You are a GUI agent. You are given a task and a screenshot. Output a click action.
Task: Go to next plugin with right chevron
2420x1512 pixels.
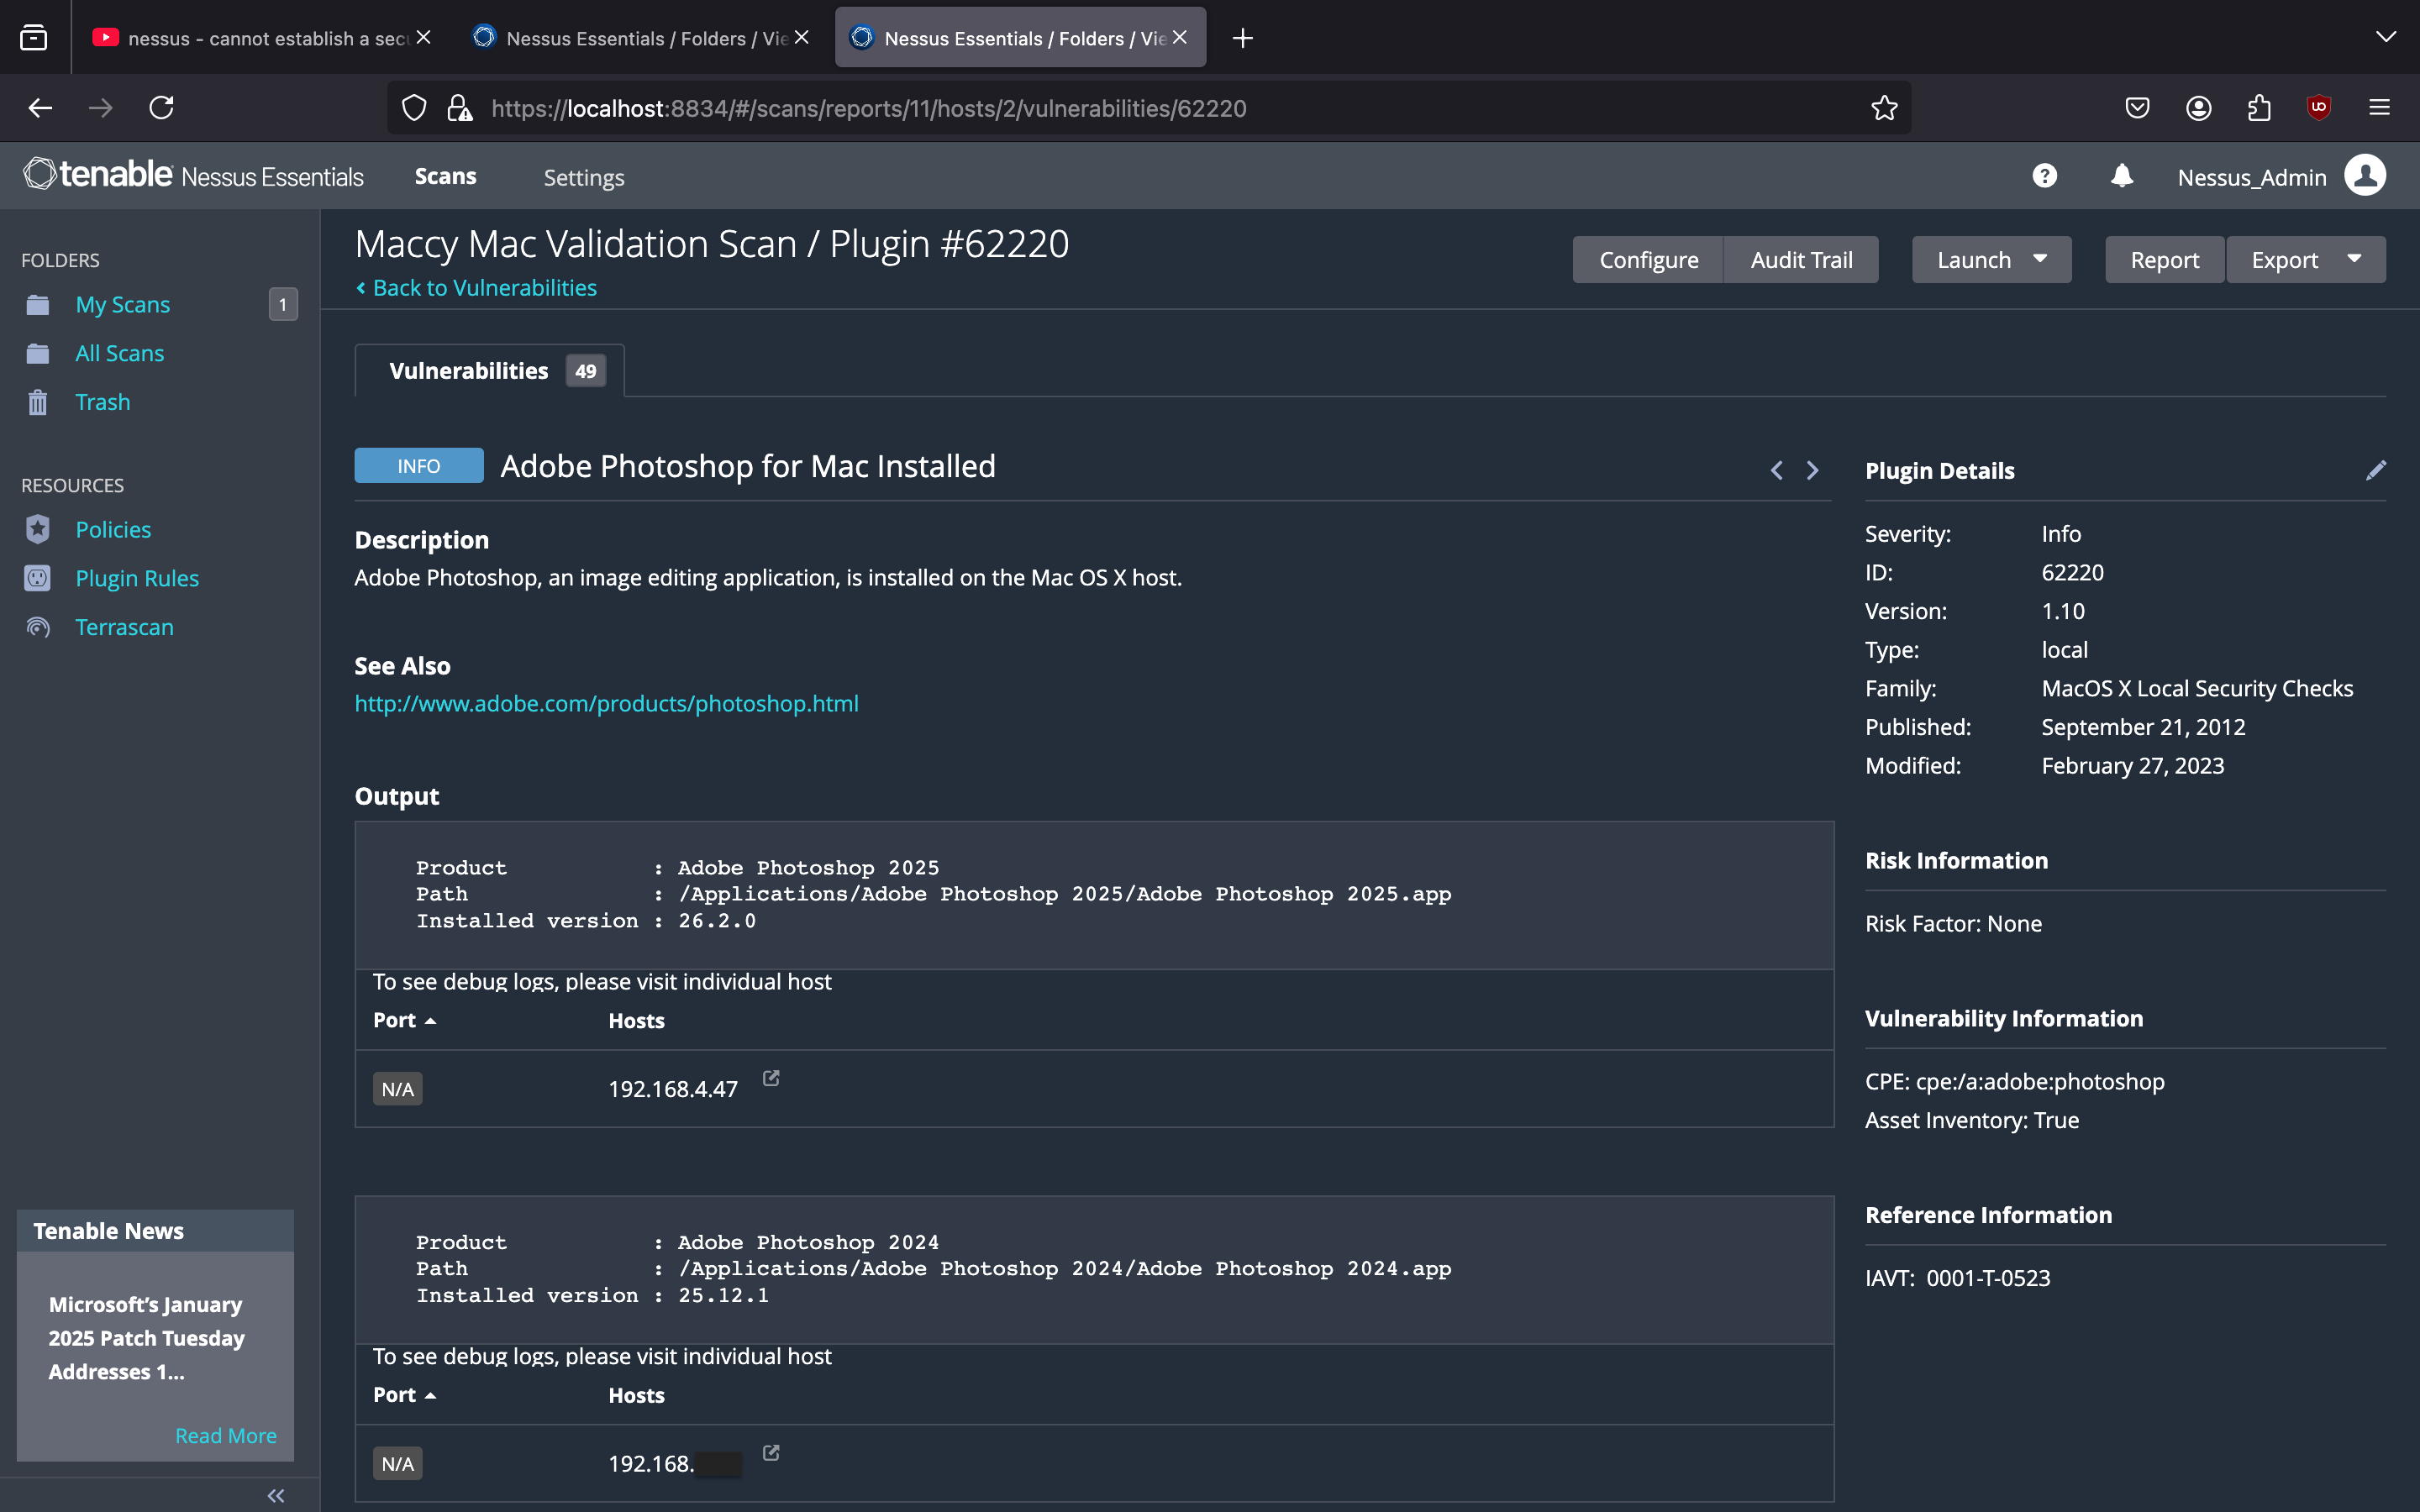coord(1812,470)
